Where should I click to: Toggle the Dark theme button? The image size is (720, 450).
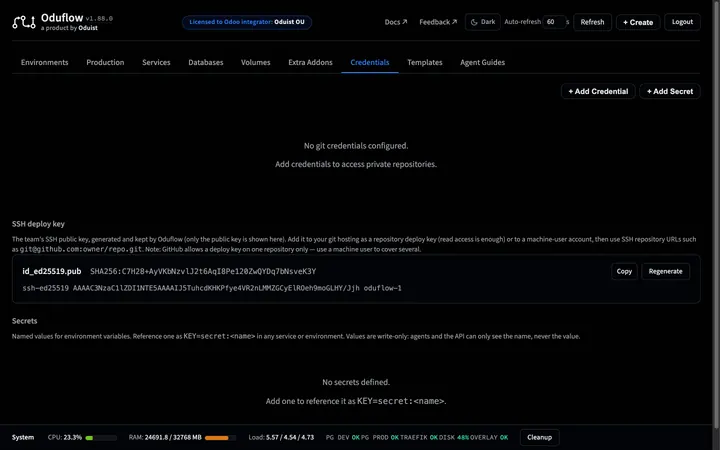[483, 22]
